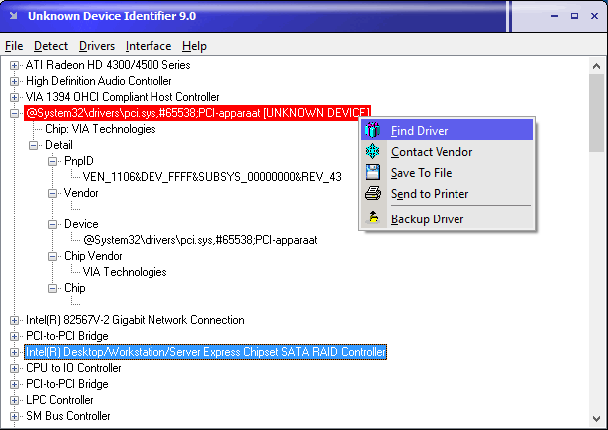Open the Help menu
The height and width of the screenshot is (430, 608).
[x=194, y=46]
